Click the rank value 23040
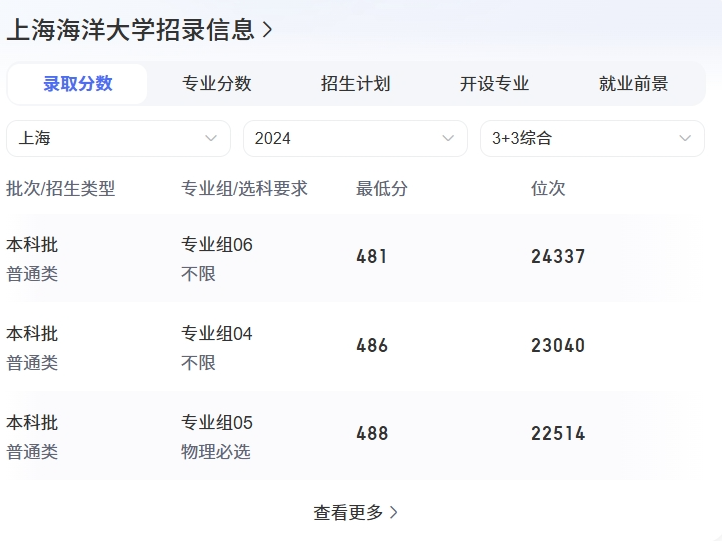The height and width of the screenshot is (541, 722). coord(558,345)
